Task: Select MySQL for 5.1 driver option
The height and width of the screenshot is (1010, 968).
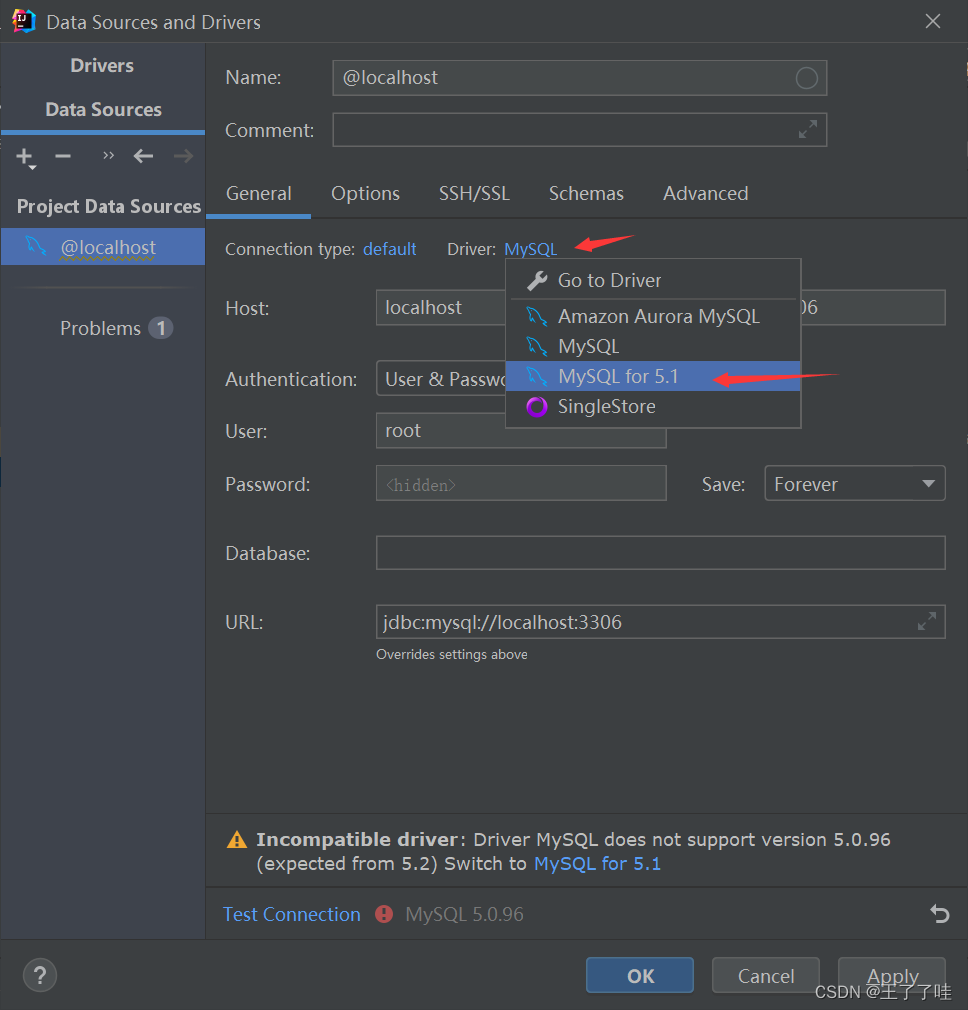Action: click(x=653, y=376)
